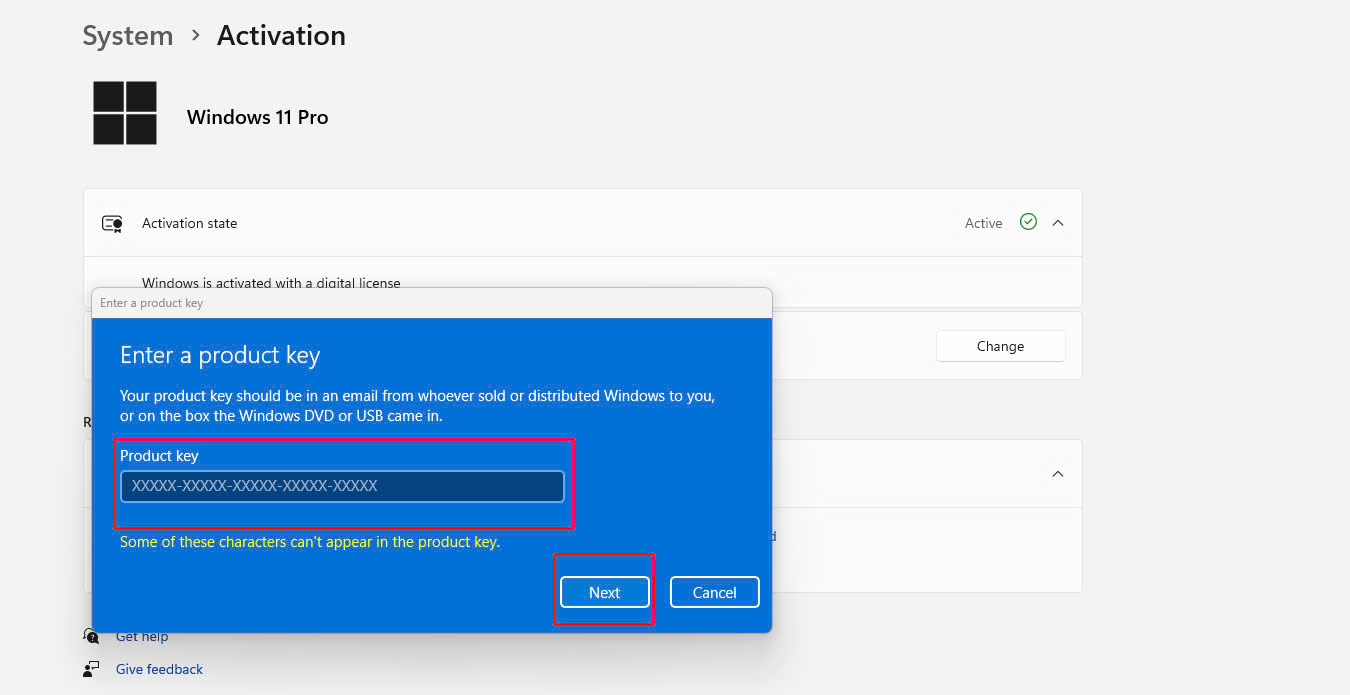Click the 'Enter a product key' heading

click(x=220, y=355)
